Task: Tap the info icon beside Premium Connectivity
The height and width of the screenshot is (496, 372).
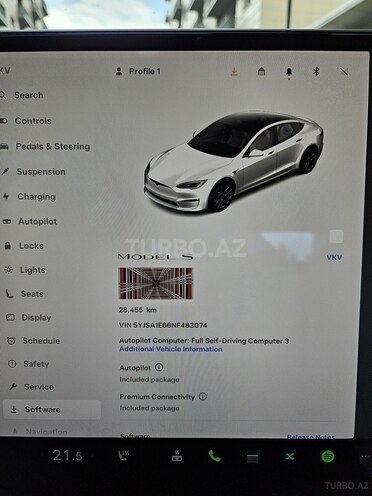Action: click(203, 396)
